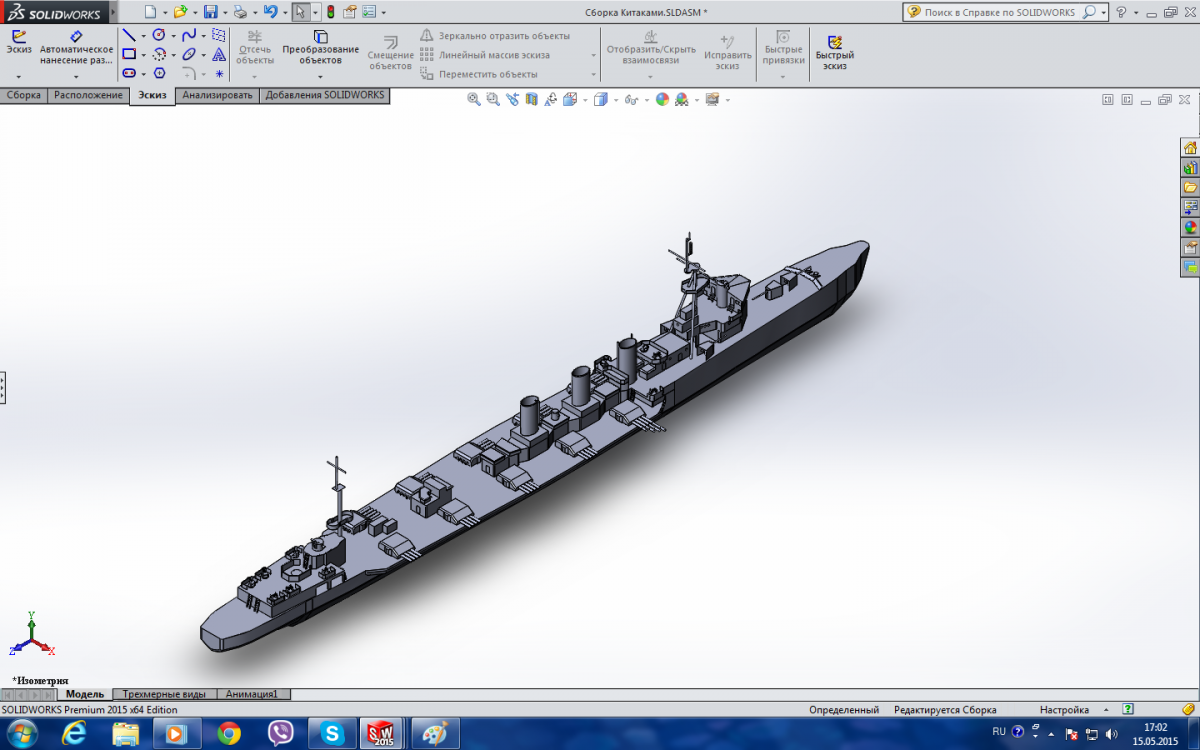This screenshot has height=750, width=1200.
Task: Undo the last action
Action: pyautogui.click(x=270, y=12)
